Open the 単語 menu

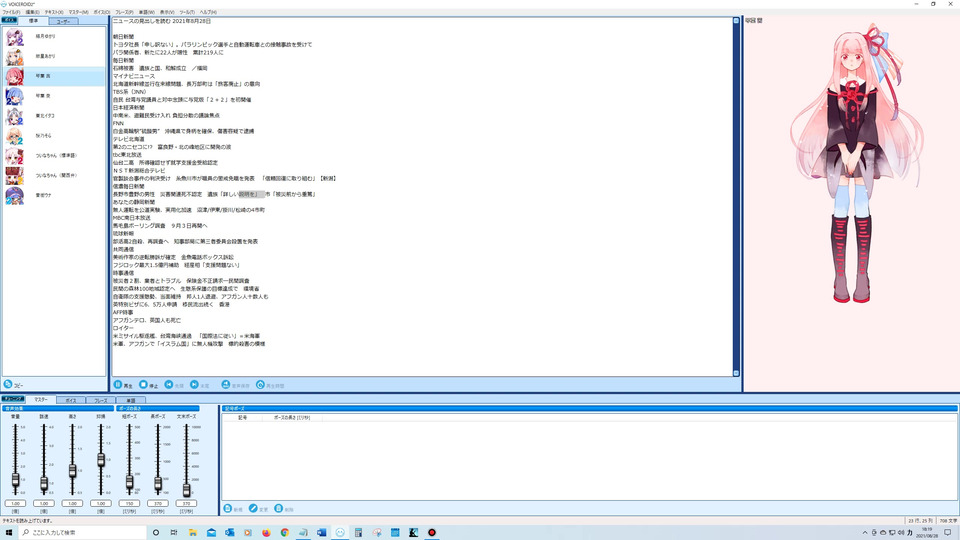click(146, 12)
